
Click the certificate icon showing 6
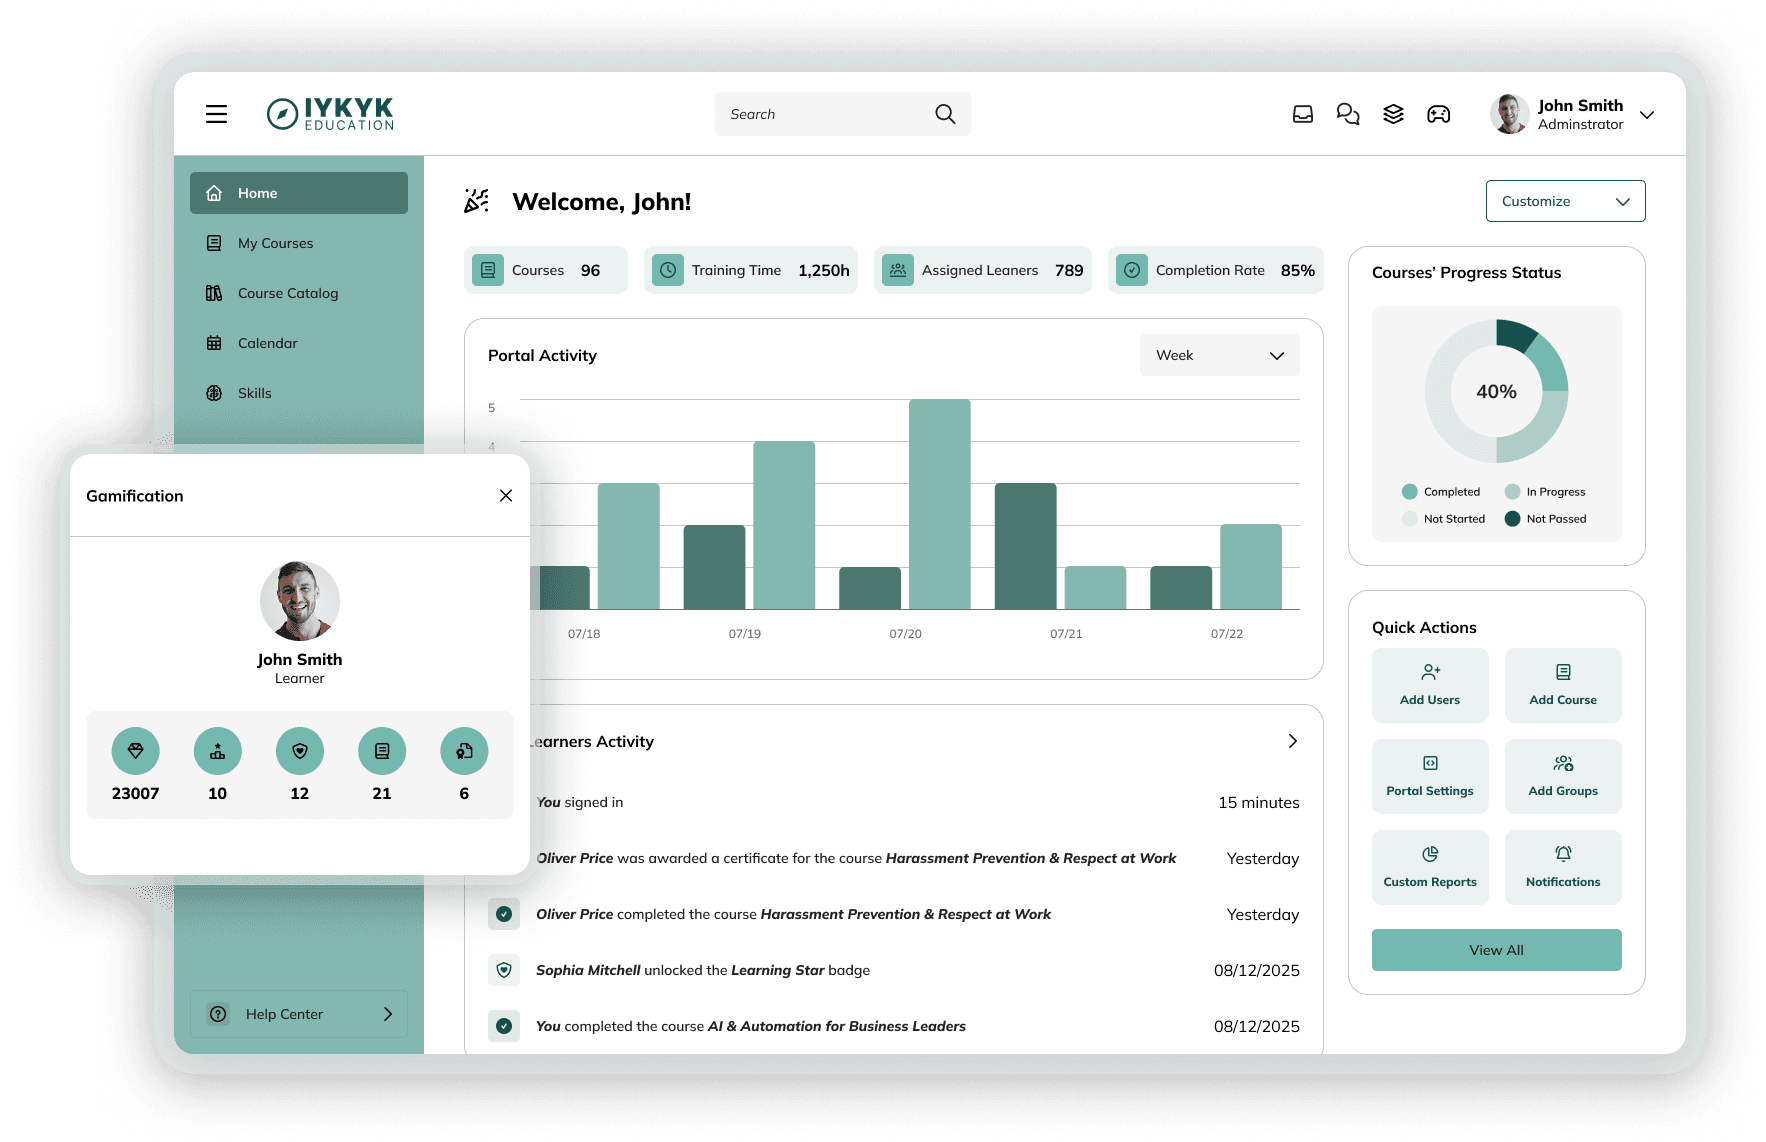[463, 750]
